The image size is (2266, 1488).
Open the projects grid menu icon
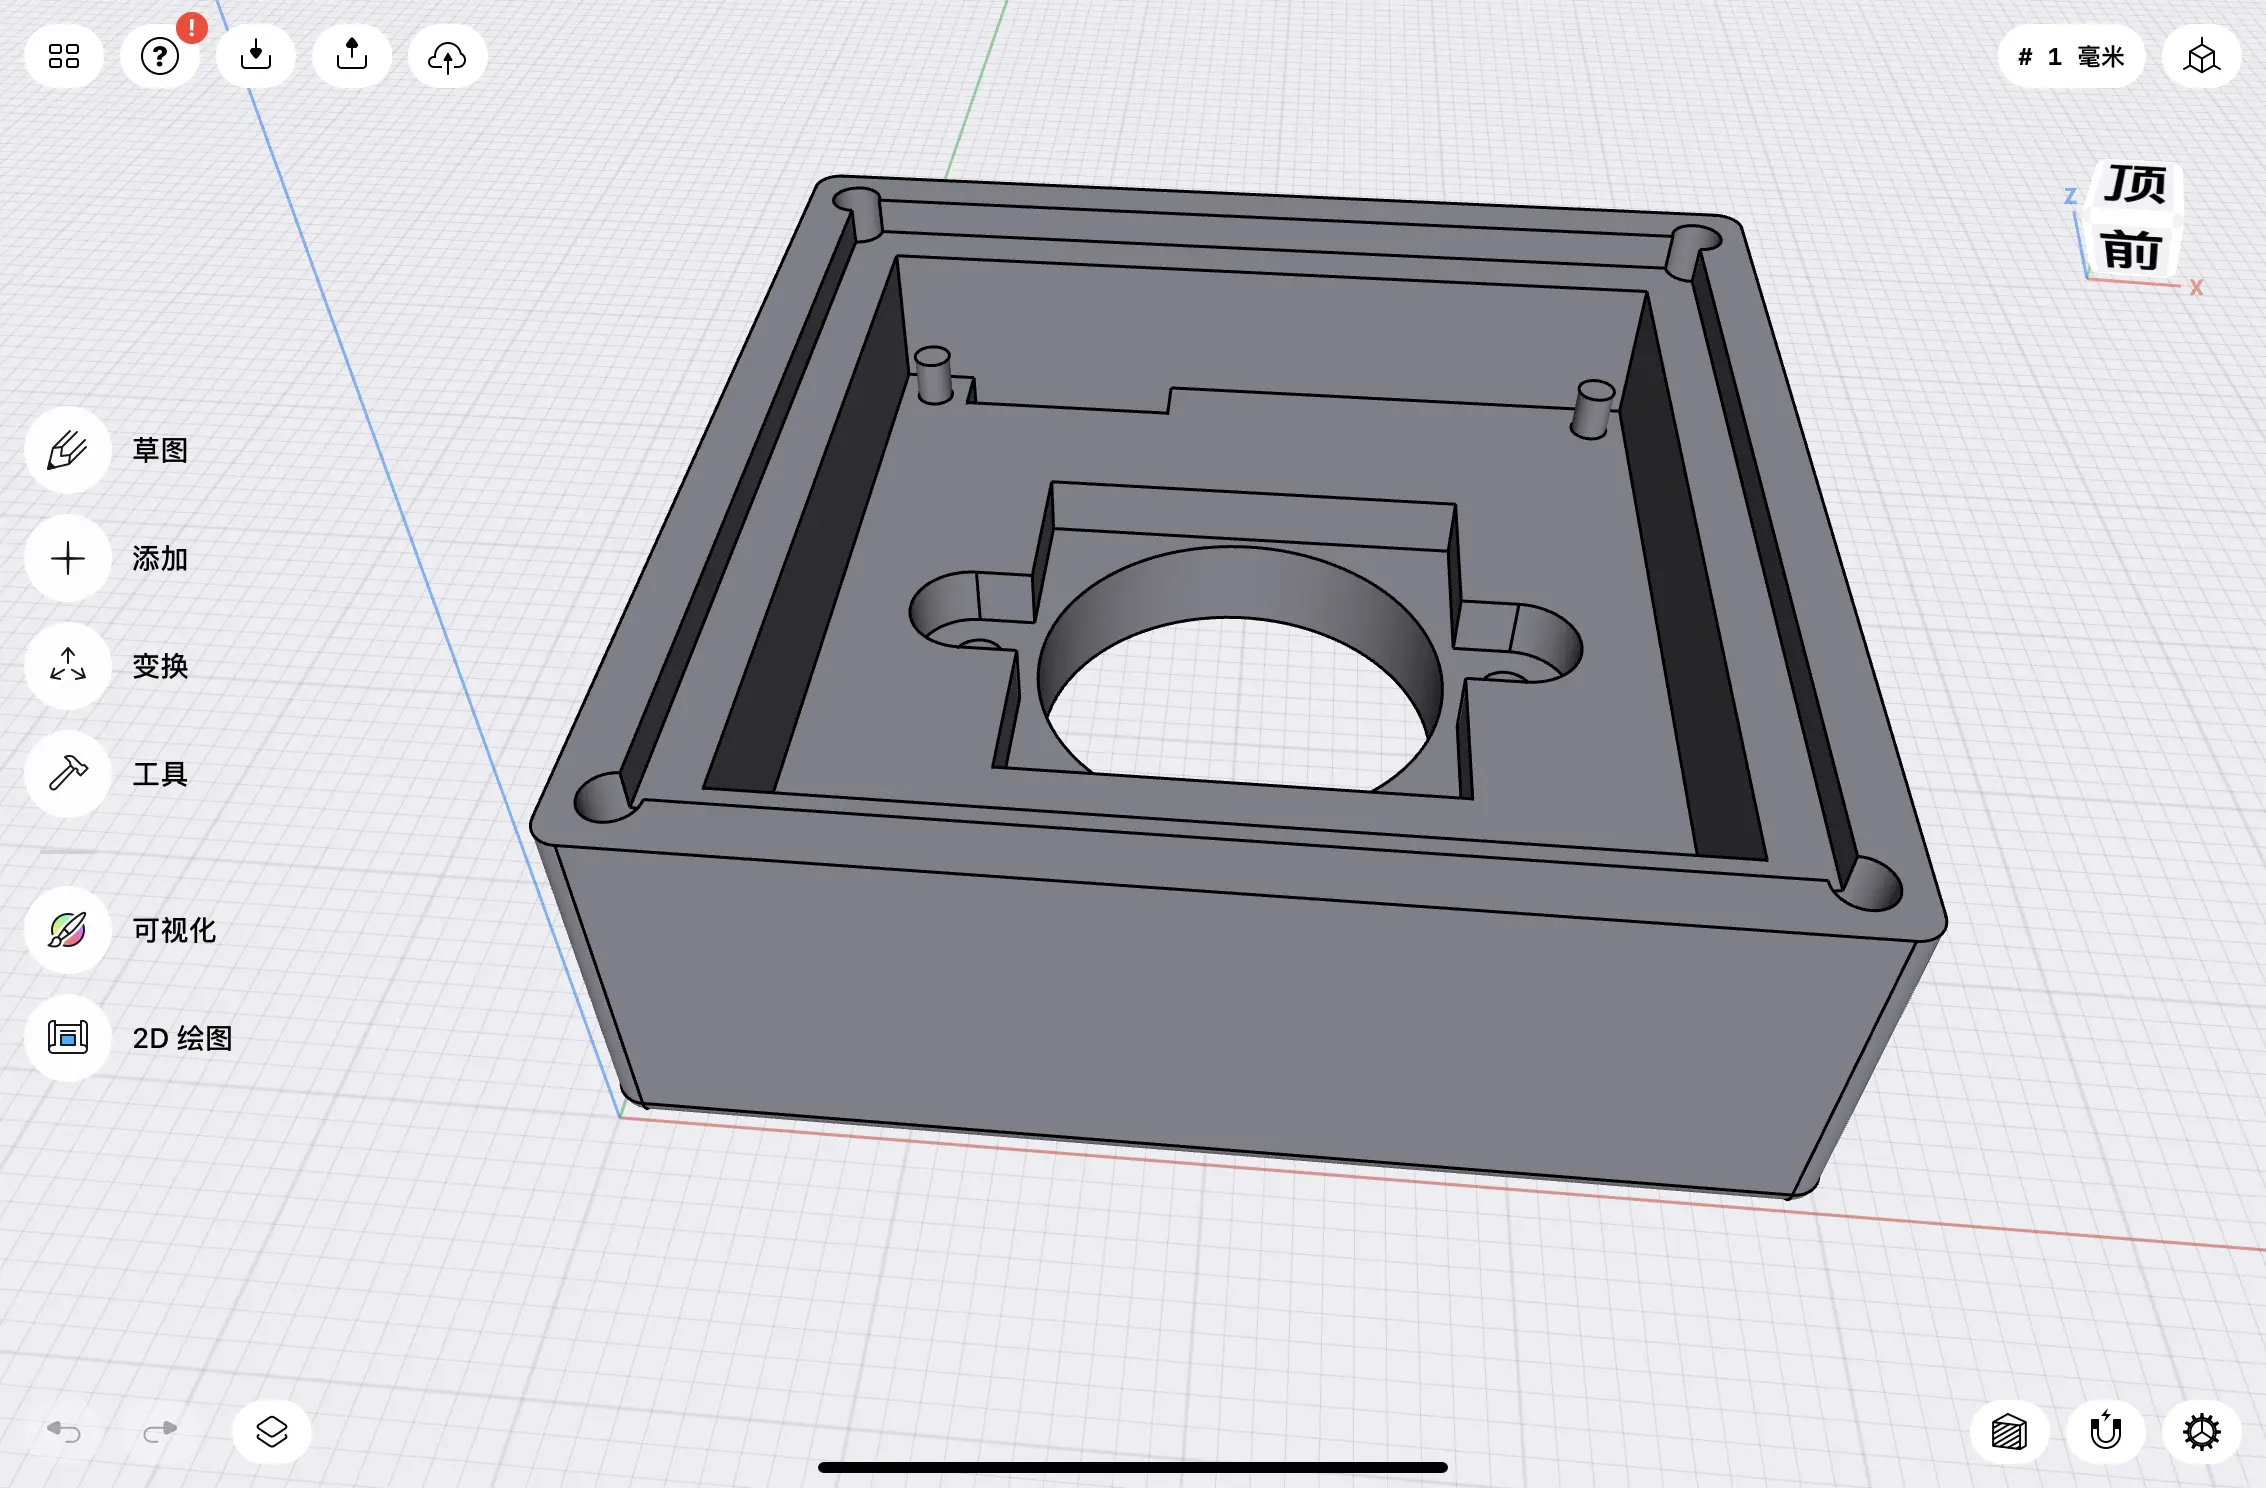coord(64,56)
